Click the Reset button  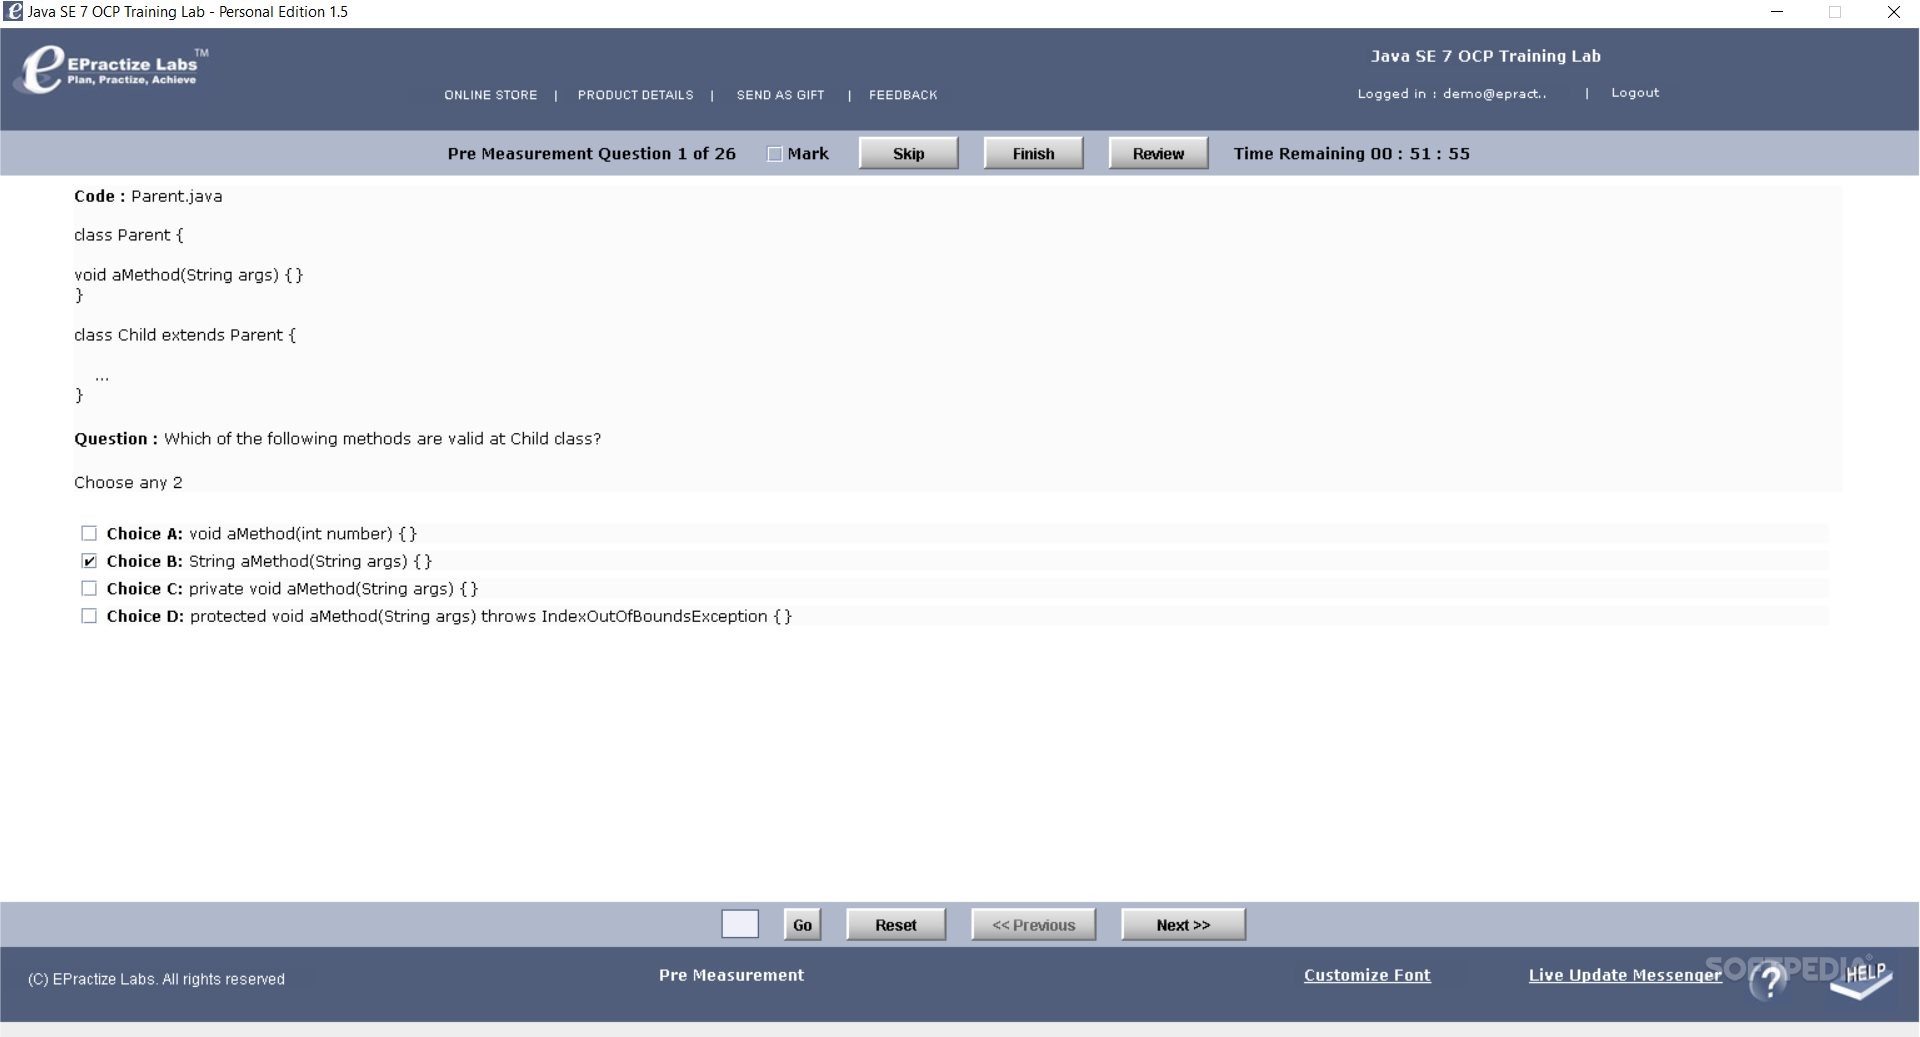pyautogui.click(x=896, y=925)
